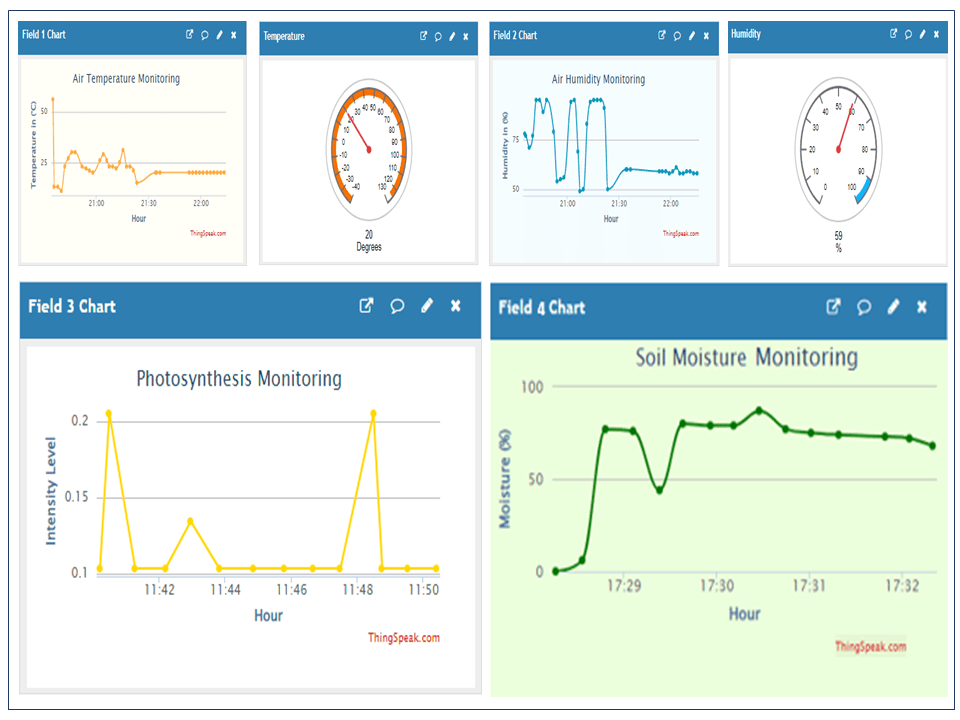Click the 11:42 label on Photosynthesis axis
The width and height of the screenshot is (960, 720).
point(159,590)
